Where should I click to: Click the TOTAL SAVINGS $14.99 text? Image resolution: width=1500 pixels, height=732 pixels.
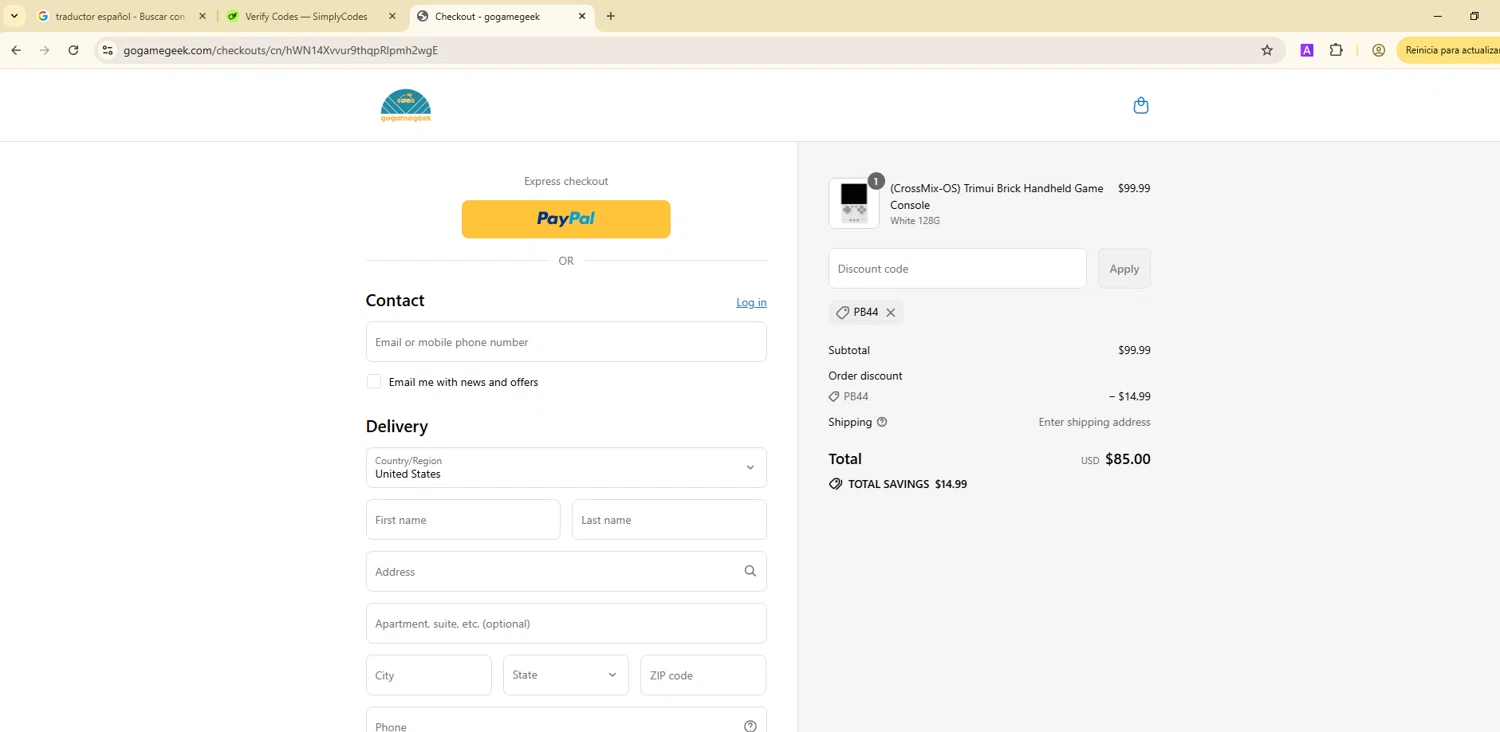(907, 484)
